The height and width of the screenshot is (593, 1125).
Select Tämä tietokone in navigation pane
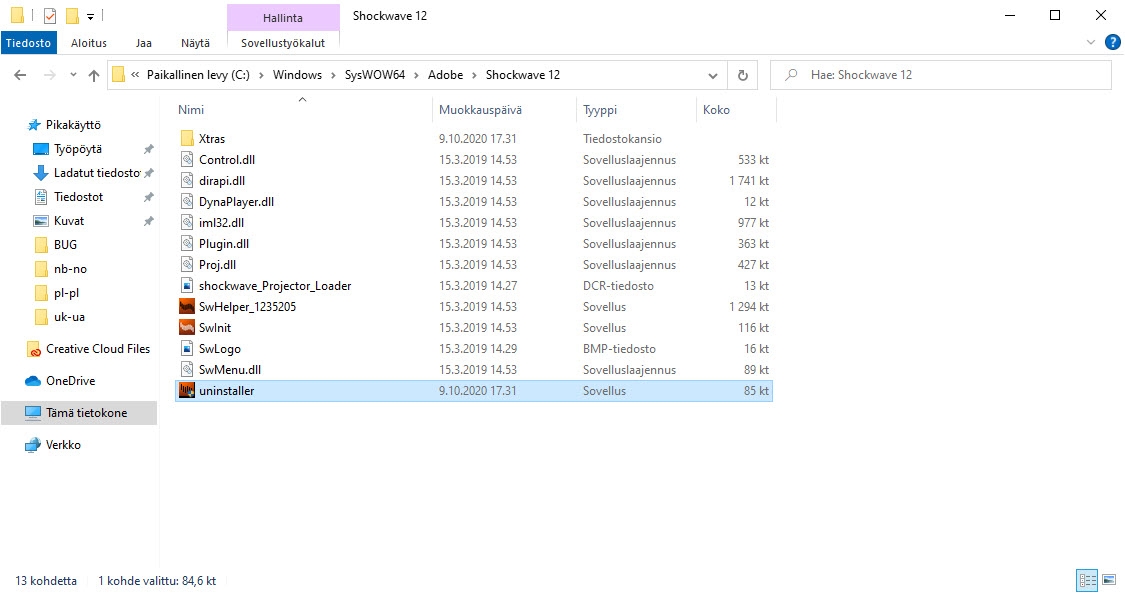79,413
